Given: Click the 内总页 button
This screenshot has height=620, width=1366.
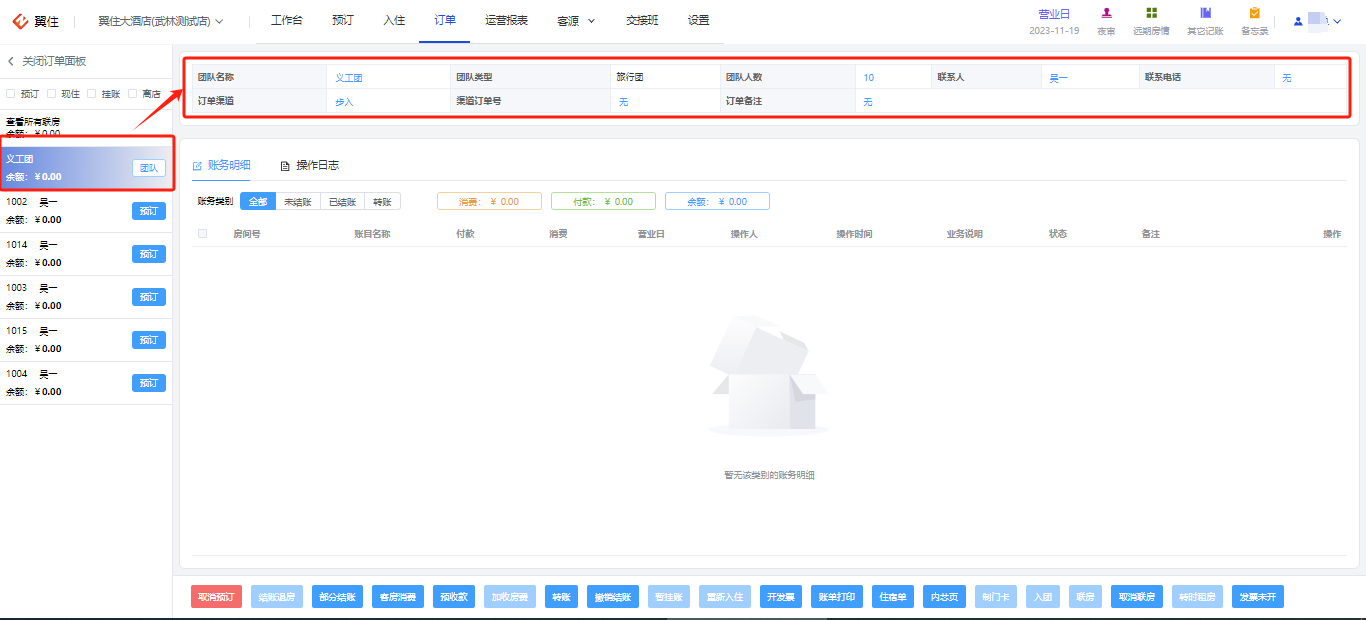Looking at the screenshot, I should [x=944, y=597].
